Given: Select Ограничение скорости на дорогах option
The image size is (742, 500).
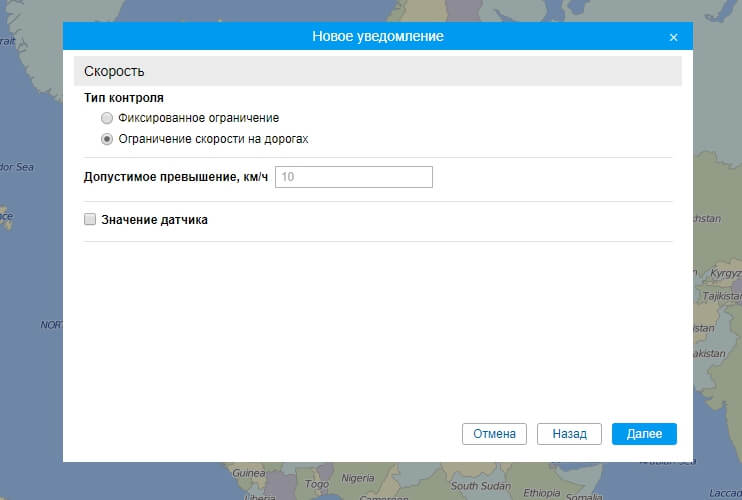Looking at the screenshot, I should coord(107,139).
